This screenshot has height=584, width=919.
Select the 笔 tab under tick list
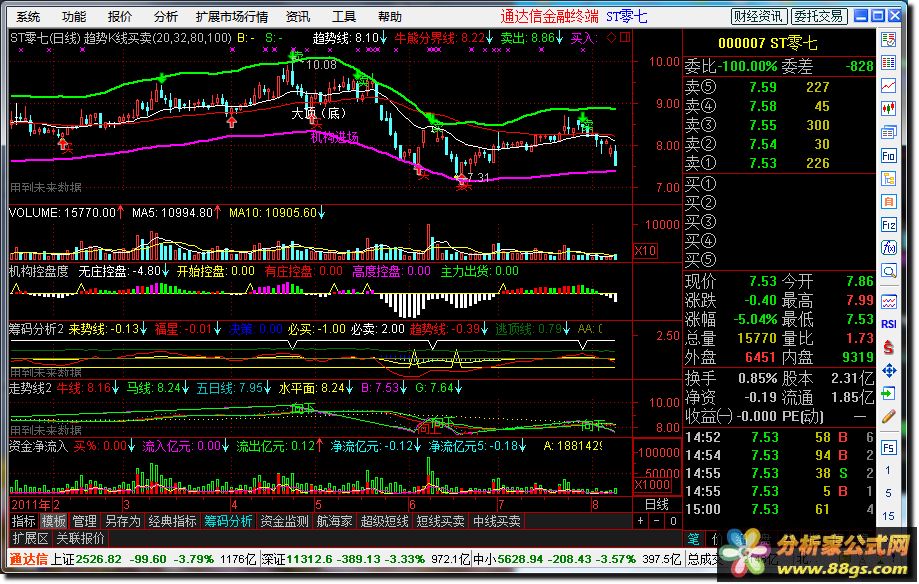click(693, 538)
